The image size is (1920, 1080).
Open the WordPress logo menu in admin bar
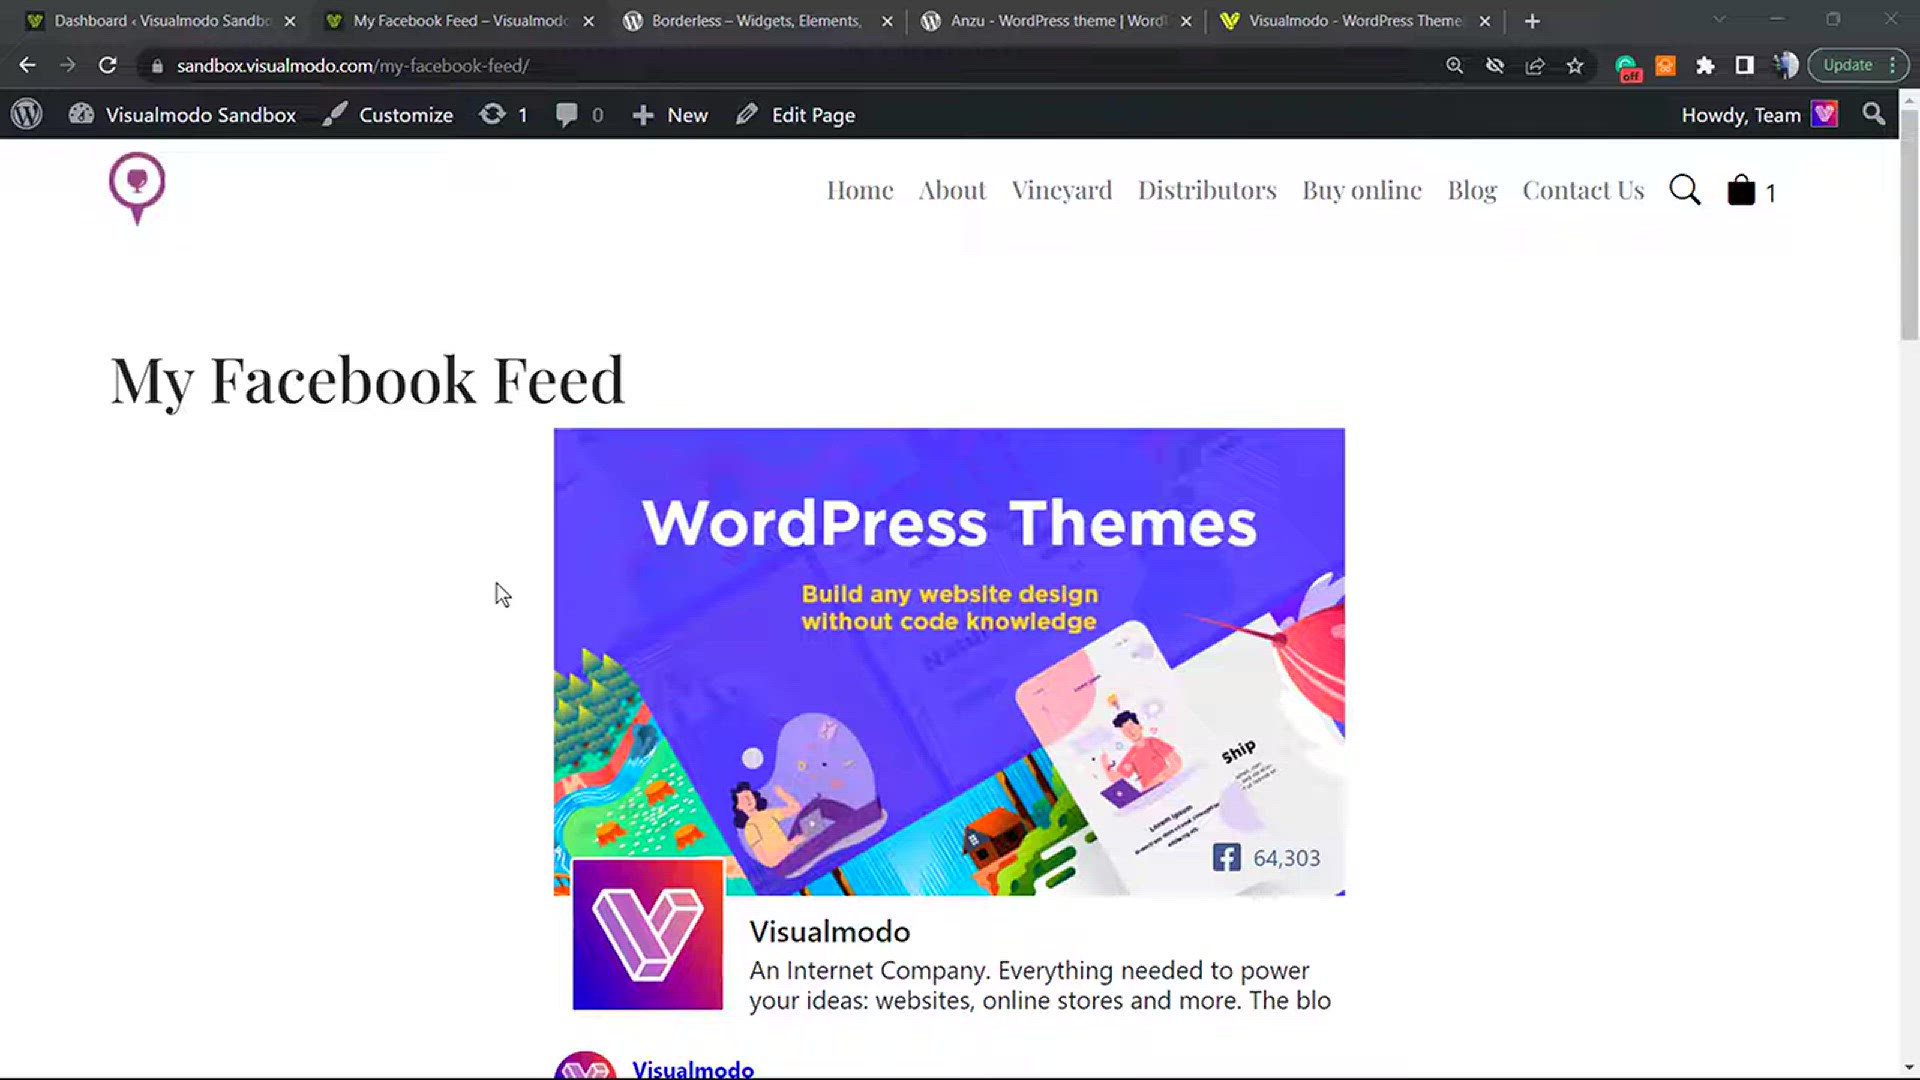[27, 114]
